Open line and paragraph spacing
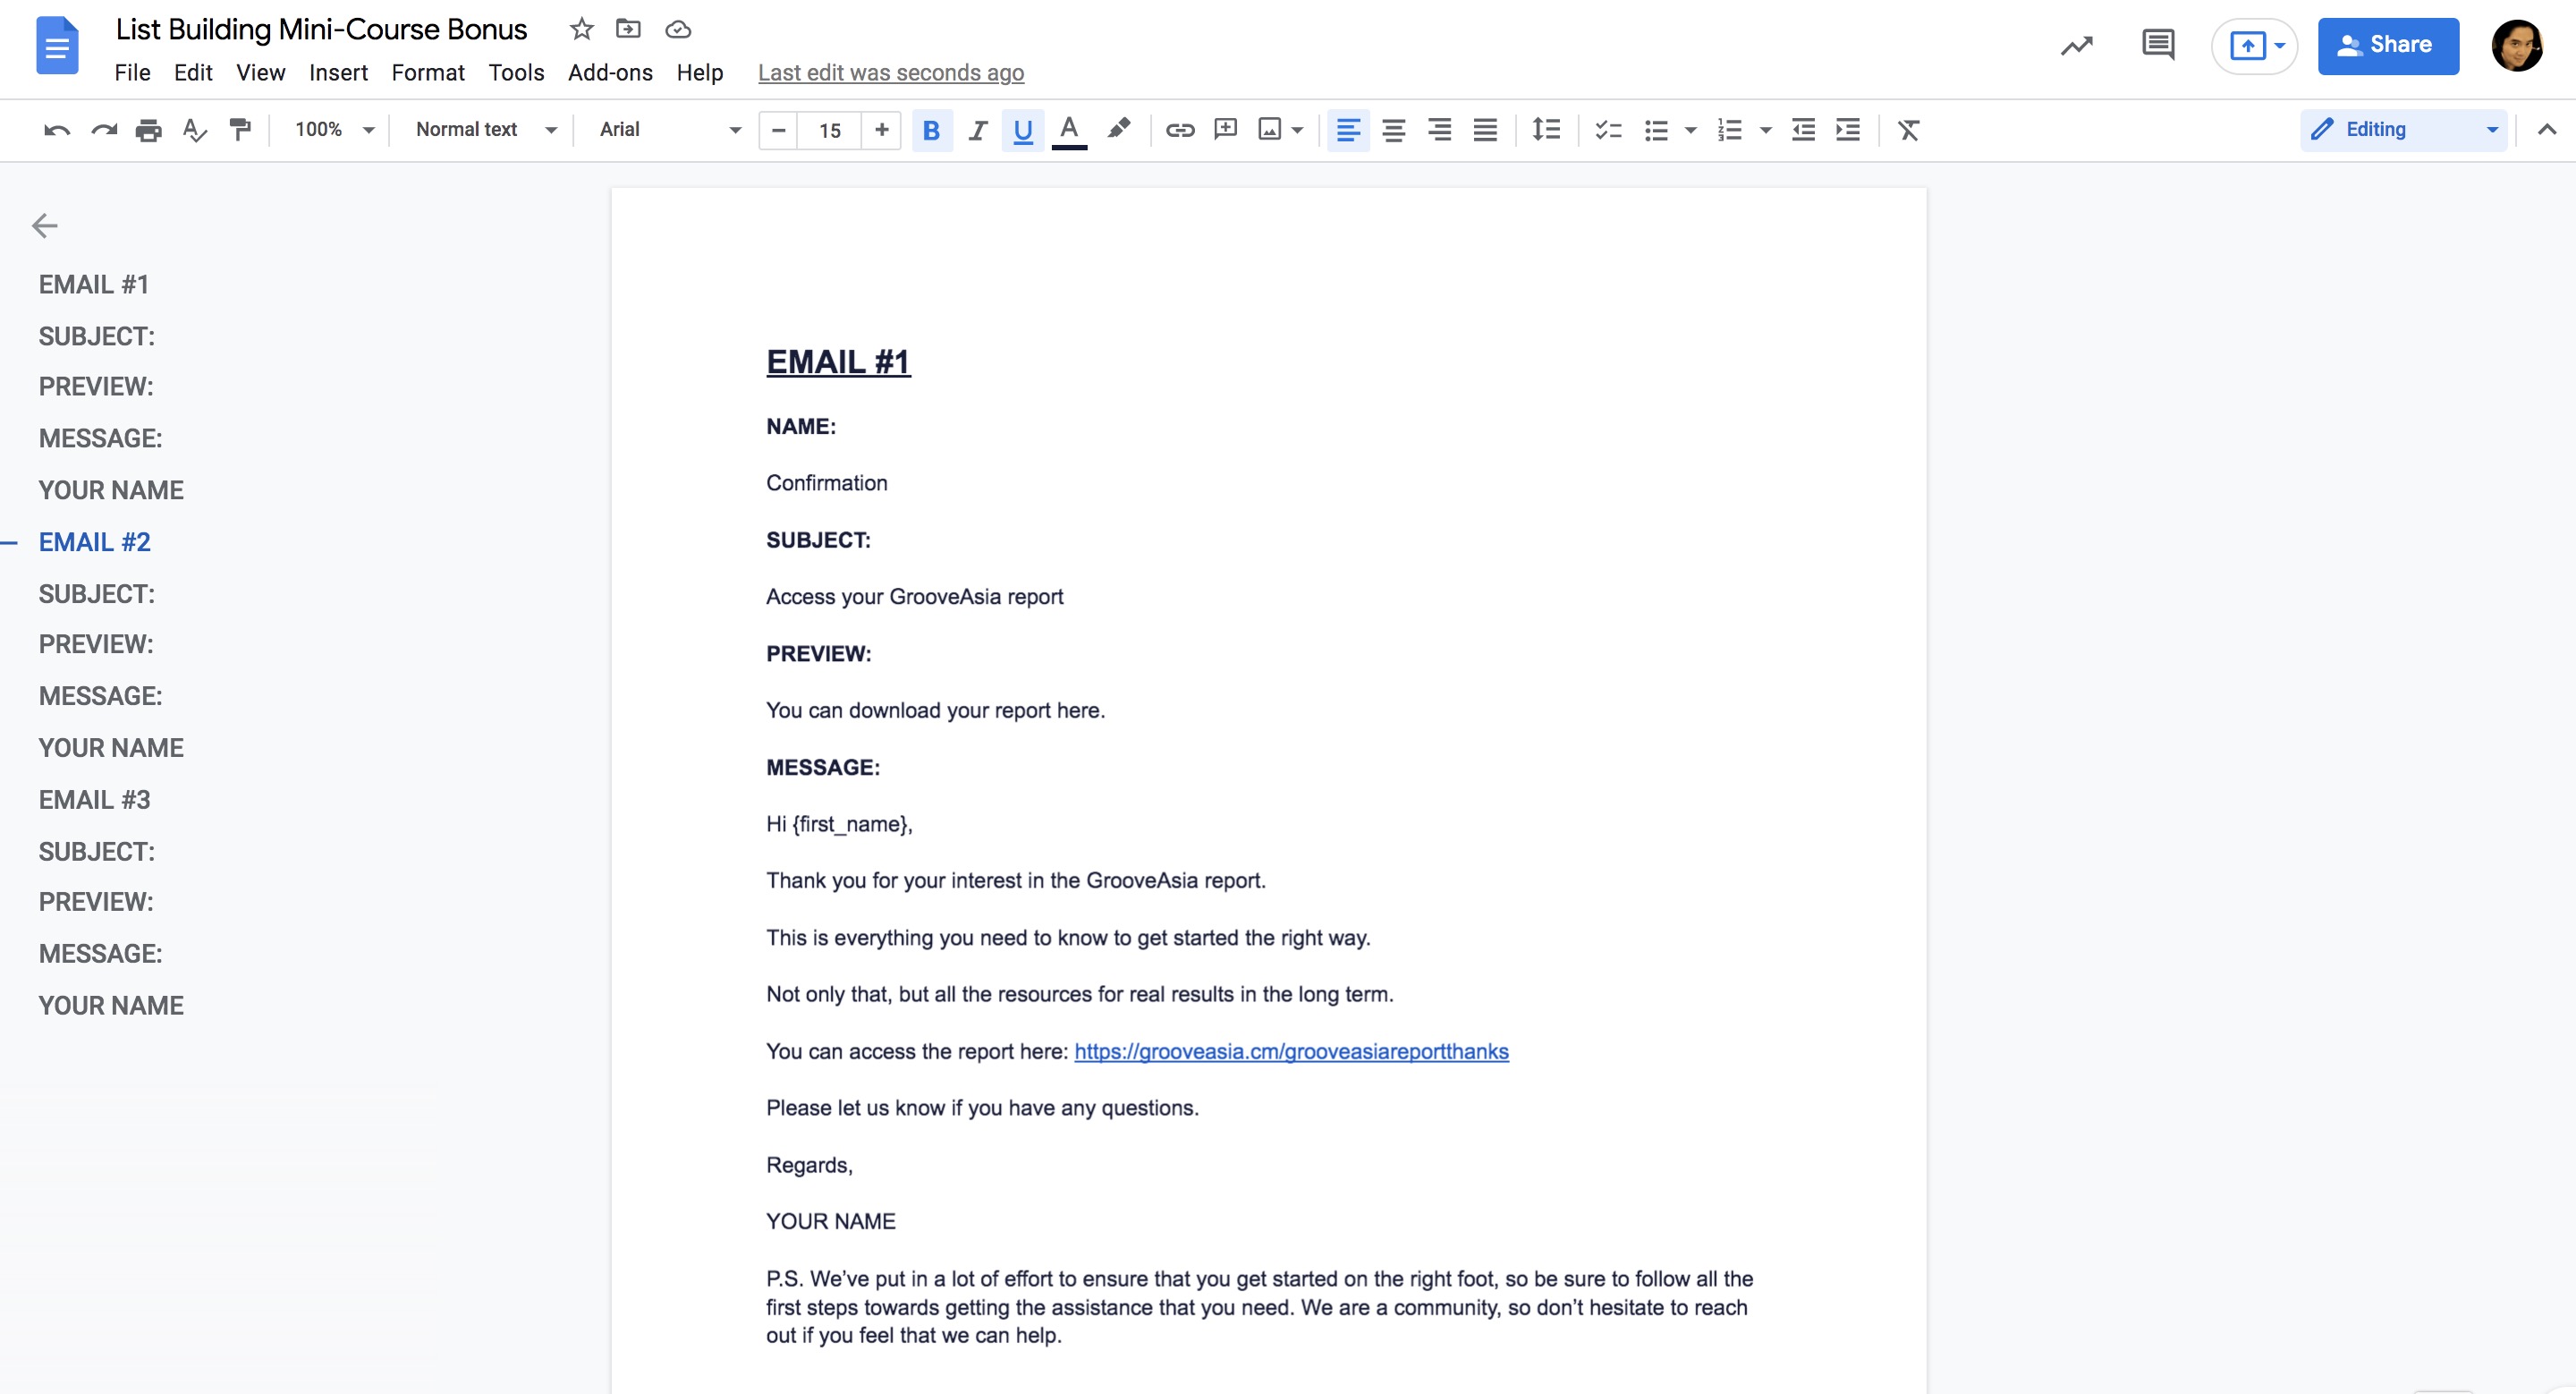 coord(1546,130)
